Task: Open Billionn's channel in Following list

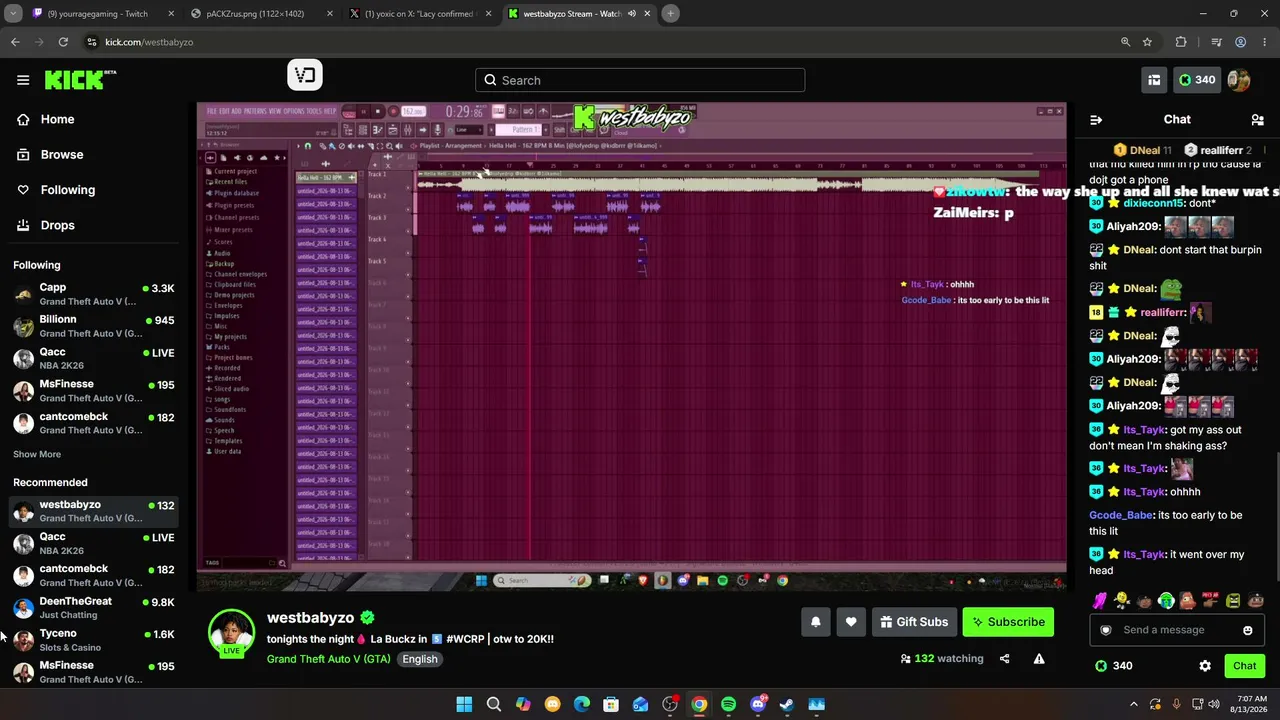Action: pyautogui.click(x=94, y=326)
